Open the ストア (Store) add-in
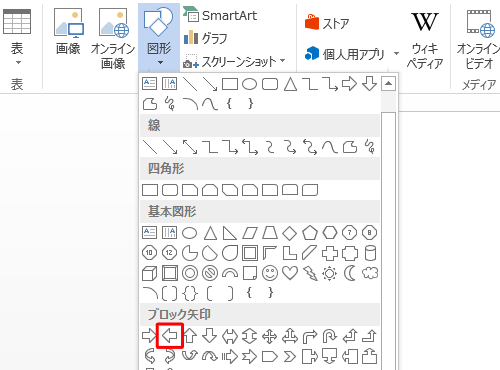The image size is (500, 370). click(327, 23)
